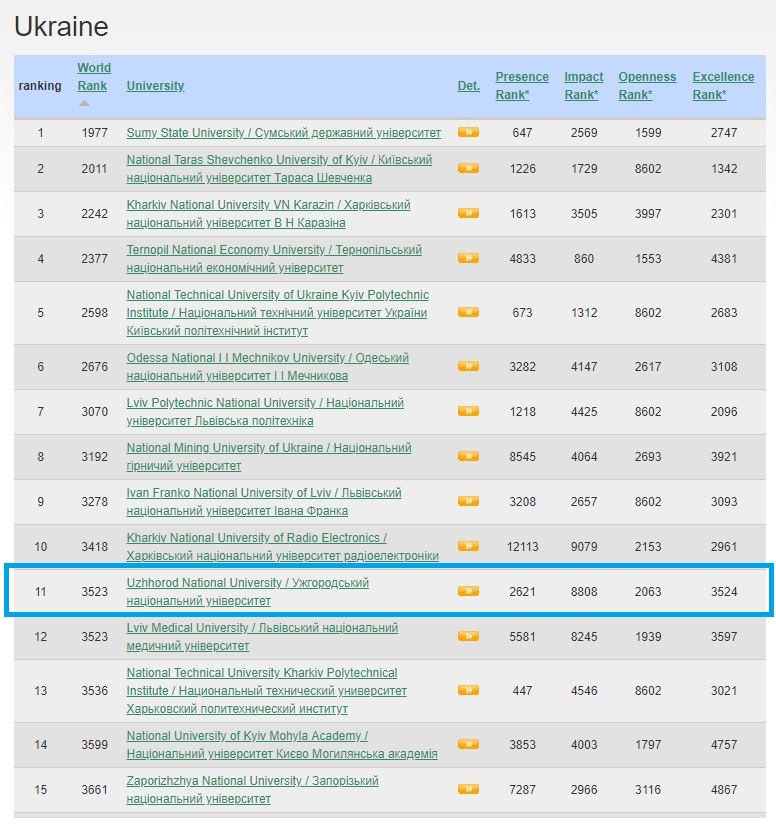Open Uzhhorod National University link

pos(248,591)
